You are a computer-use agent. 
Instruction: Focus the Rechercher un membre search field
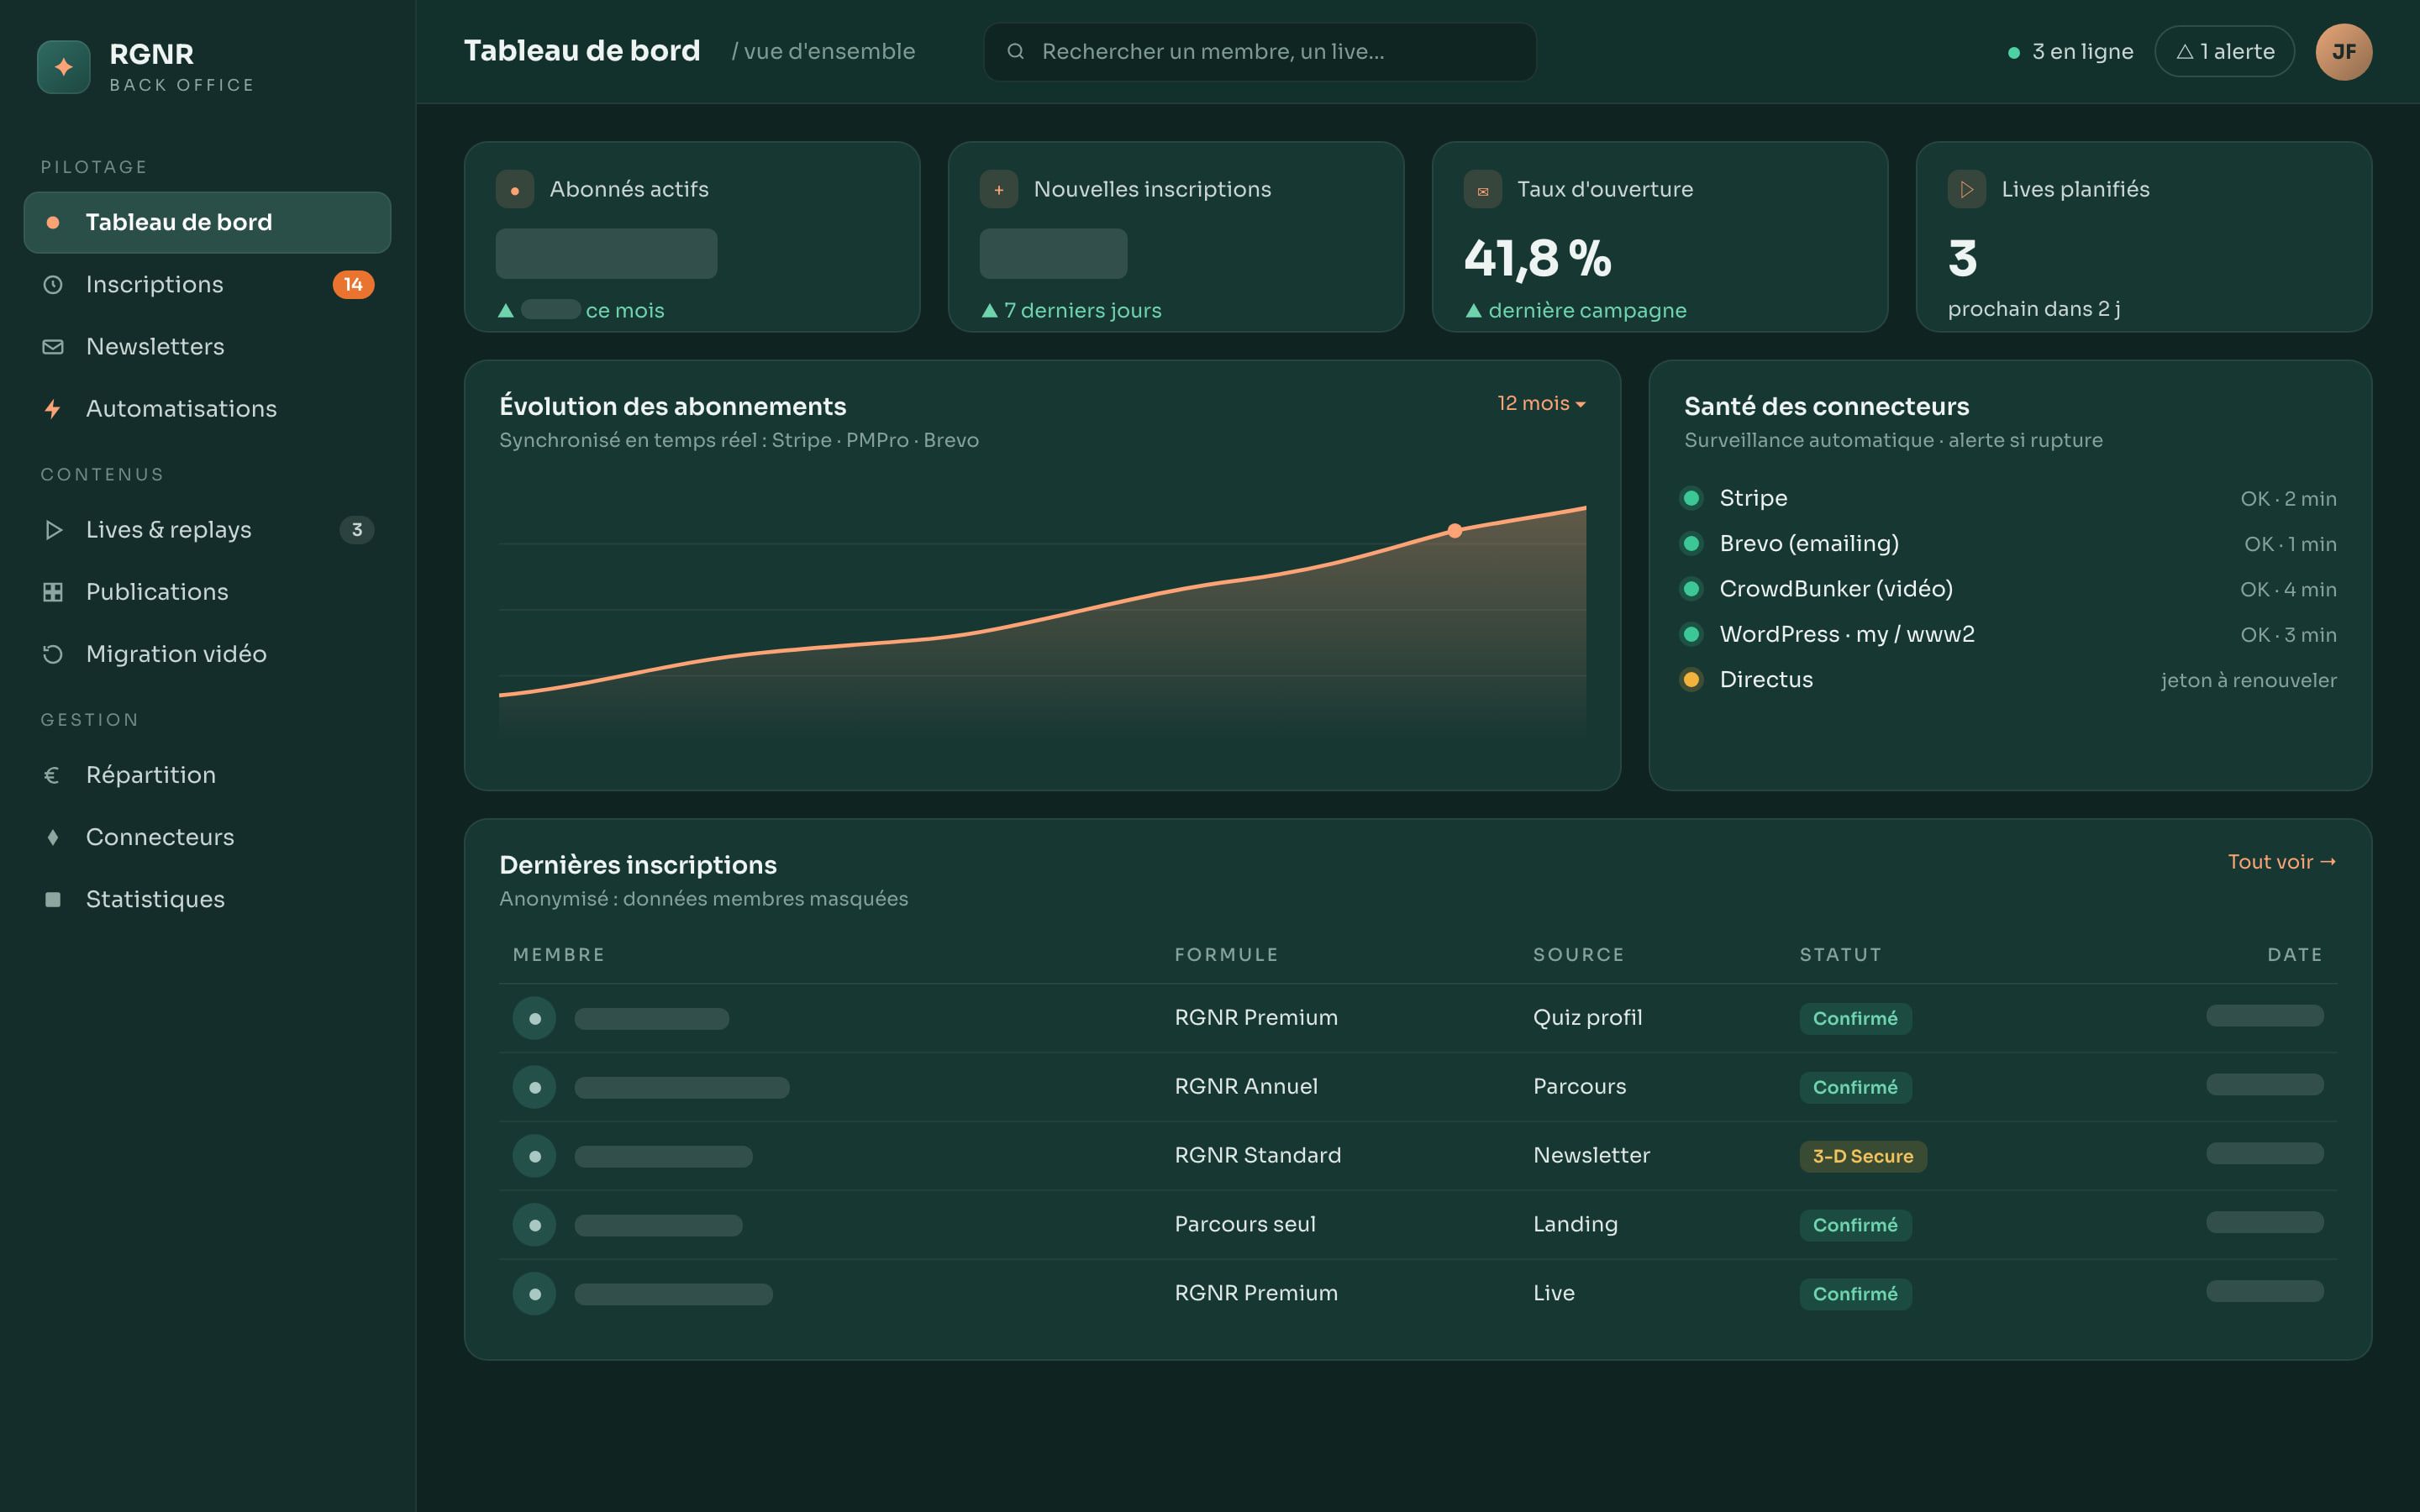1260,51
